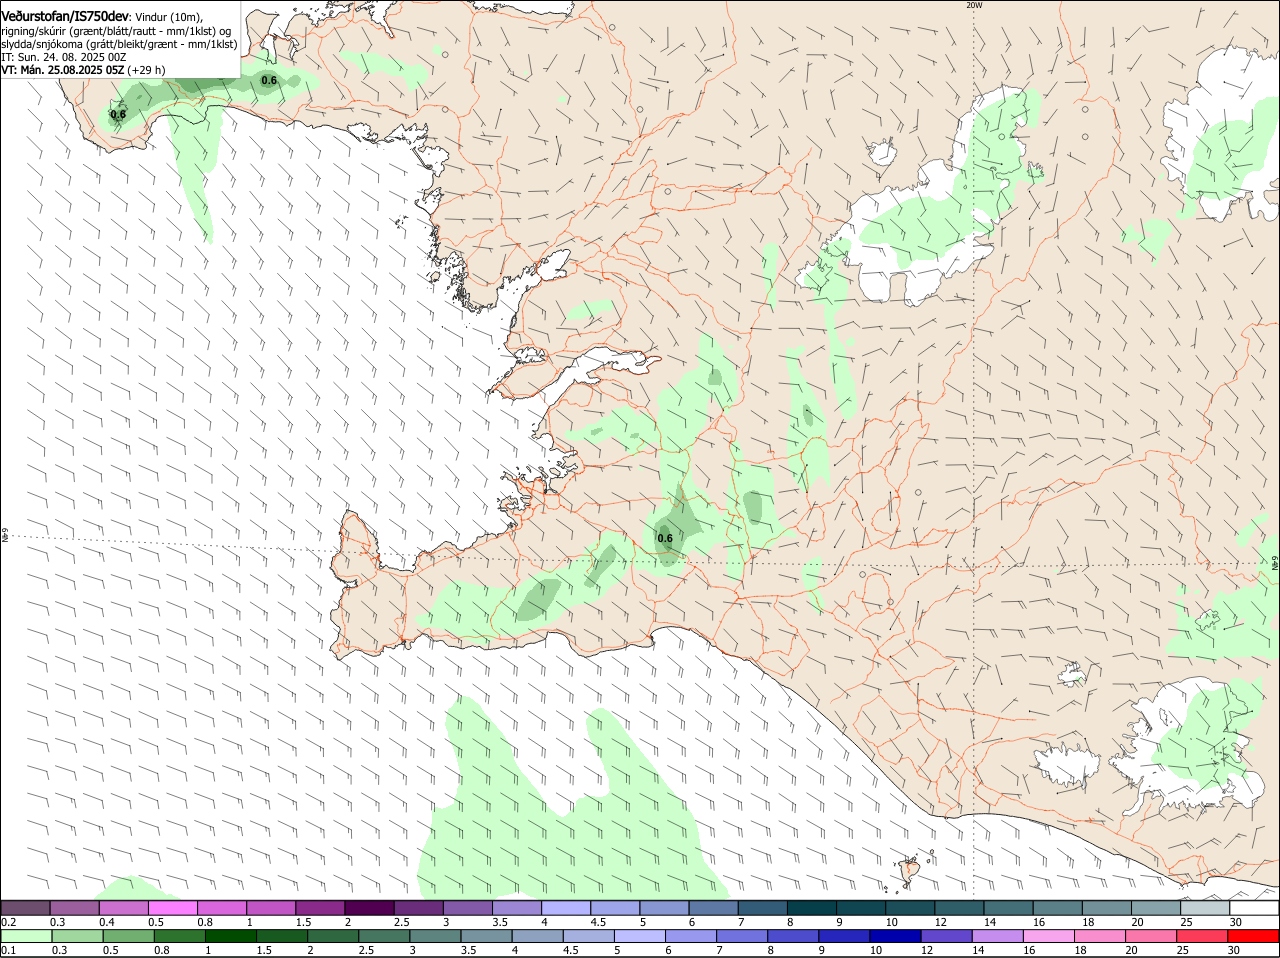Screen dimensions: 1280x958
Task: Select the bright red lower swatch after 30
Action: pyautogui.click(x=1254, y=936)
